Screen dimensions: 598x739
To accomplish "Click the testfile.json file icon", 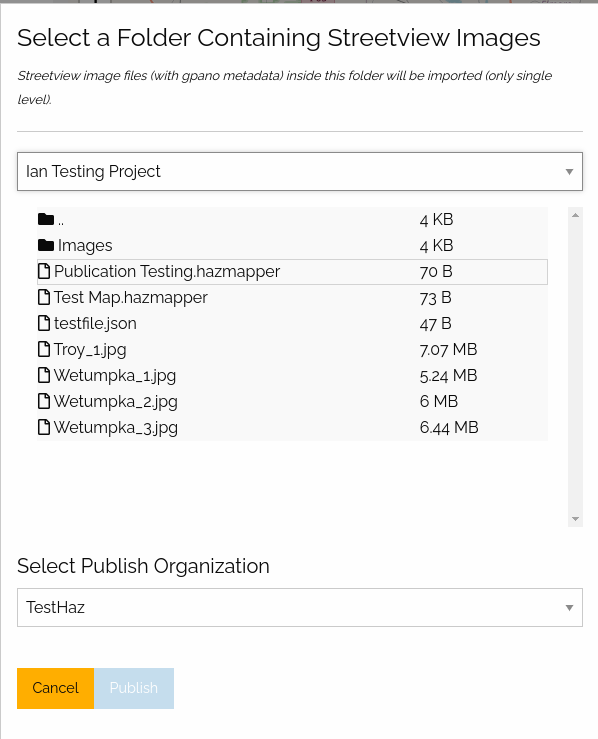I will 44,323.
